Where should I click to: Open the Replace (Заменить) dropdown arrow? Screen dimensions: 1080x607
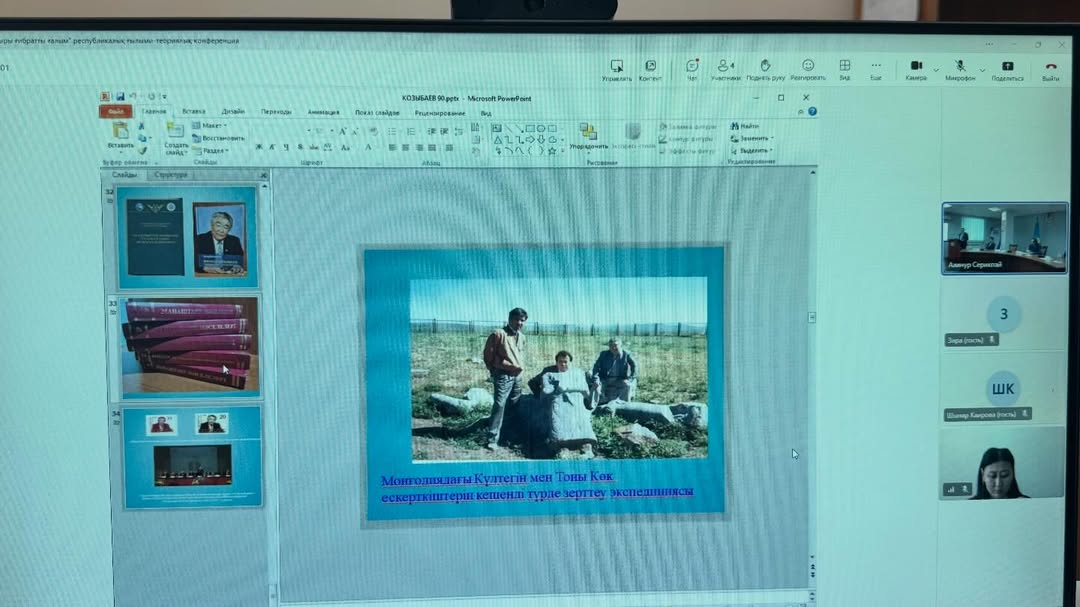click(772, 138)
